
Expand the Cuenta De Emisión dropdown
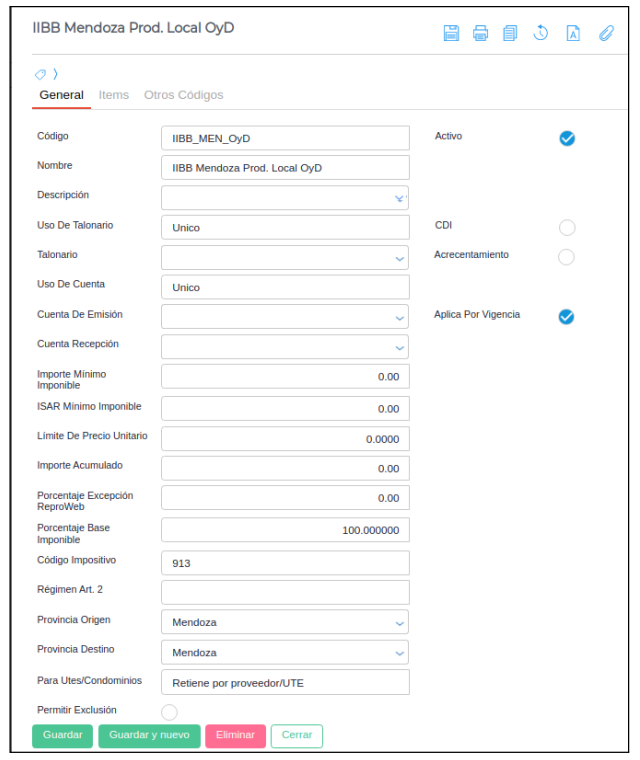point(399,318)
